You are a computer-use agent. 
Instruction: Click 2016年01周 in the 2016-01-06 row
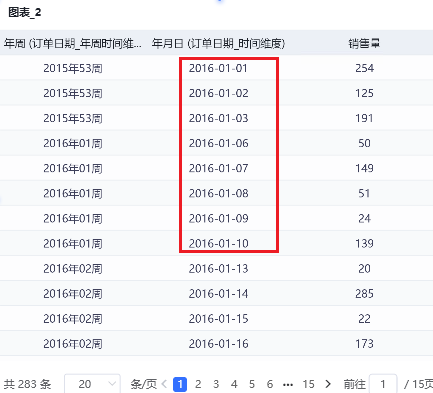(73, 143)
